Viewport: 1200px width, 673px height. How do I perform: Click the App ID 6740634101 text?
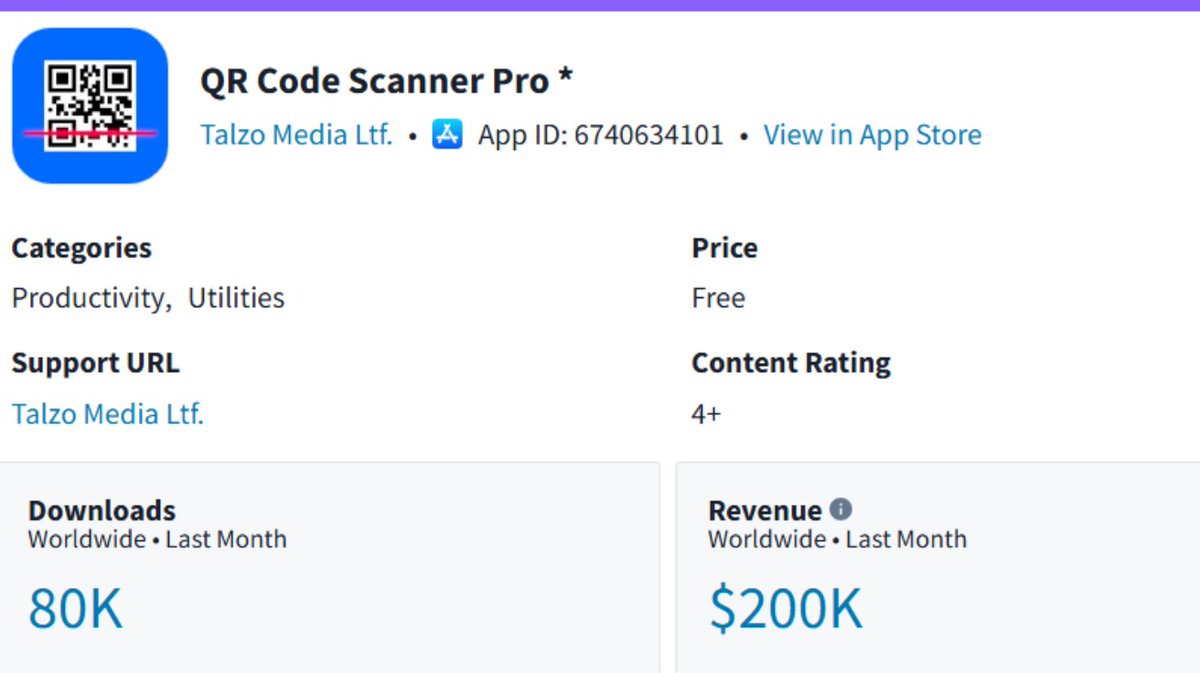[x=600, y=135]
